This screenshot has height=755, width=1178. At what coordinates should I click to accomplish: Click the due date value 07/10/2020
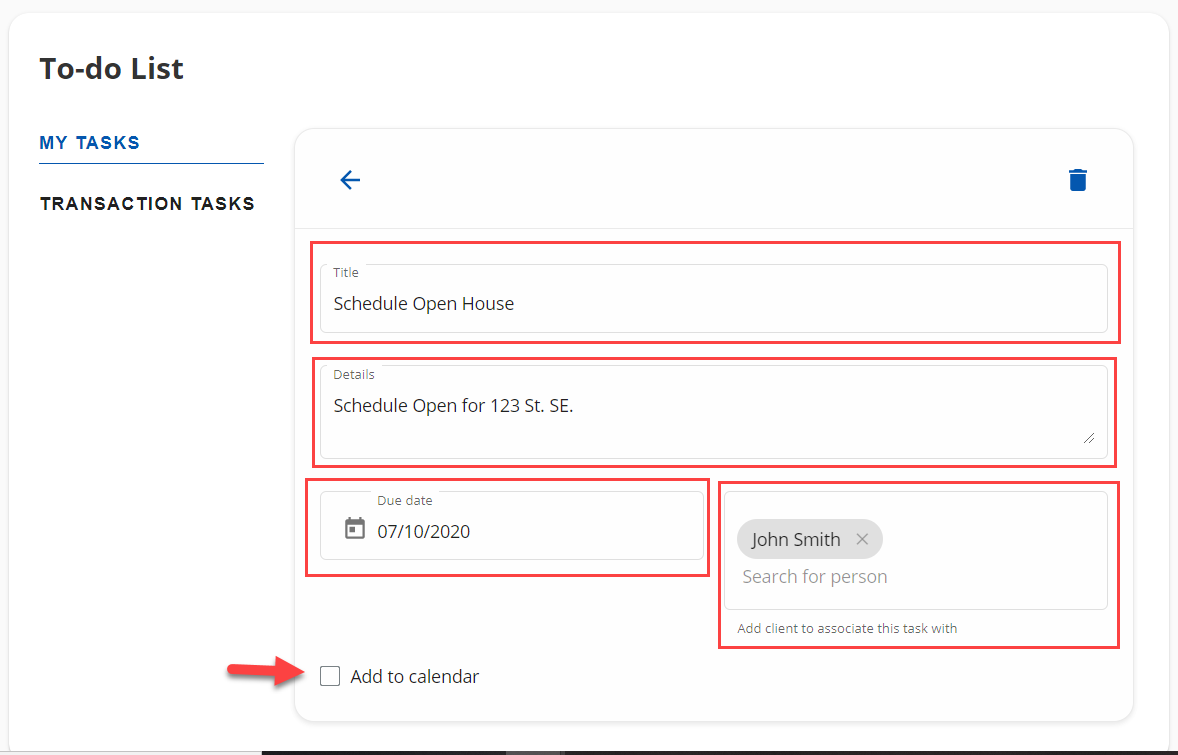click(x=423, y=532)
